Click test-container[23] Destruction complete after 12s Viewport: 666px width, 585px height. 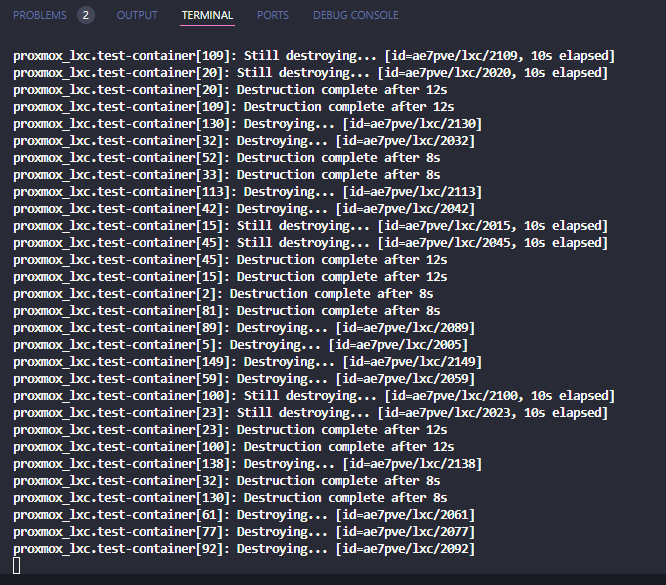click(230, 430)
